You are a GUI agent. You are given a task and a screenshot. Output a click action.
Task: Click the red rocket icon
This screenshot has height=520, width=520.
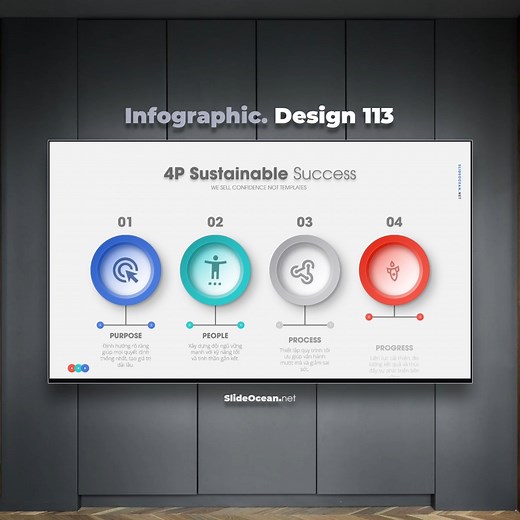point(393,271)
